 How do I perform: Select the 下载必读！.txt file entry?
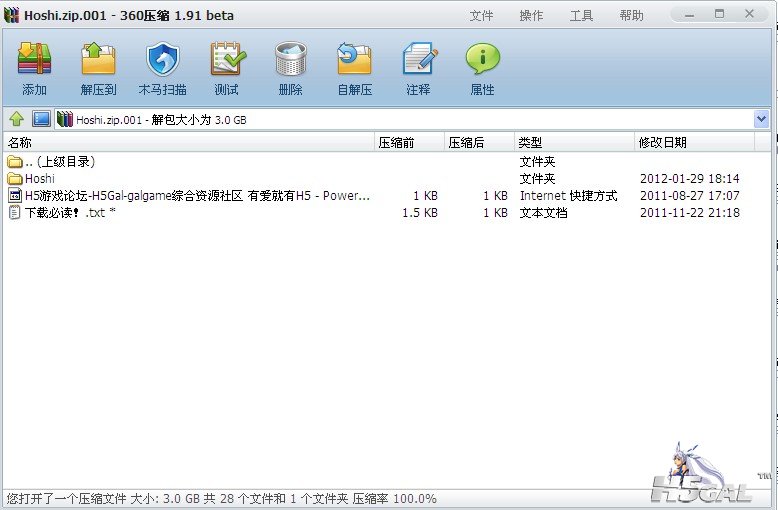(x=64, y=213)
